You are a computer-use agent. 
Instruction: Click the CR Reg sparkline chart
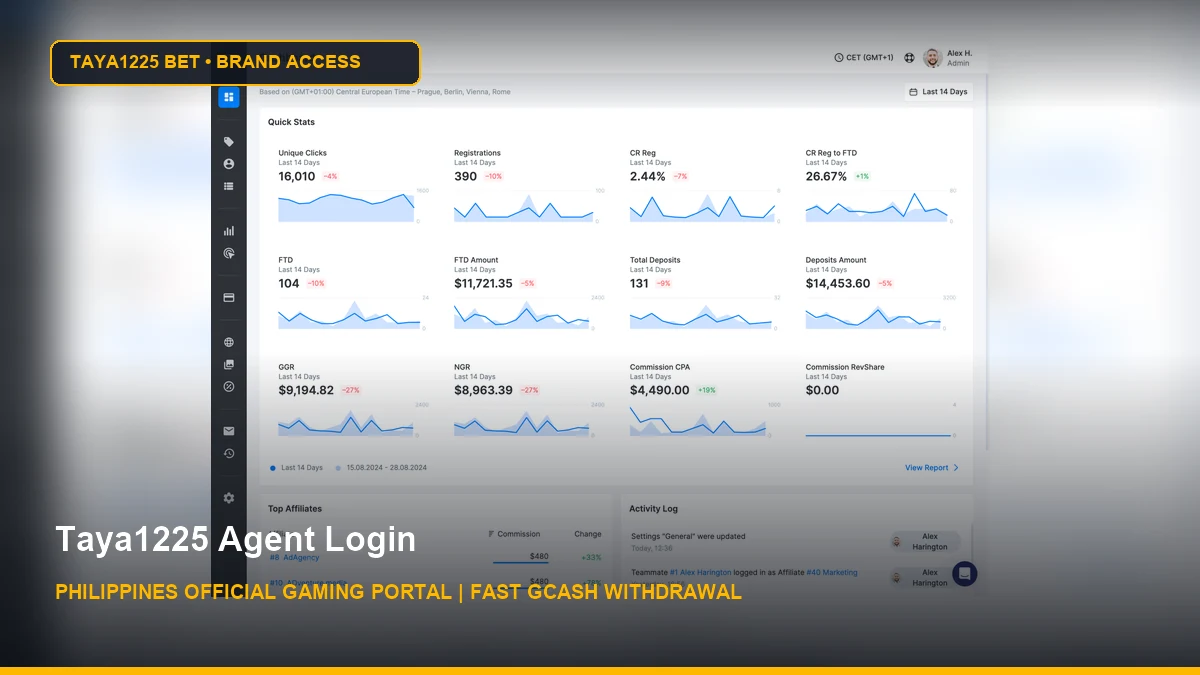click(x=702, y=206)
